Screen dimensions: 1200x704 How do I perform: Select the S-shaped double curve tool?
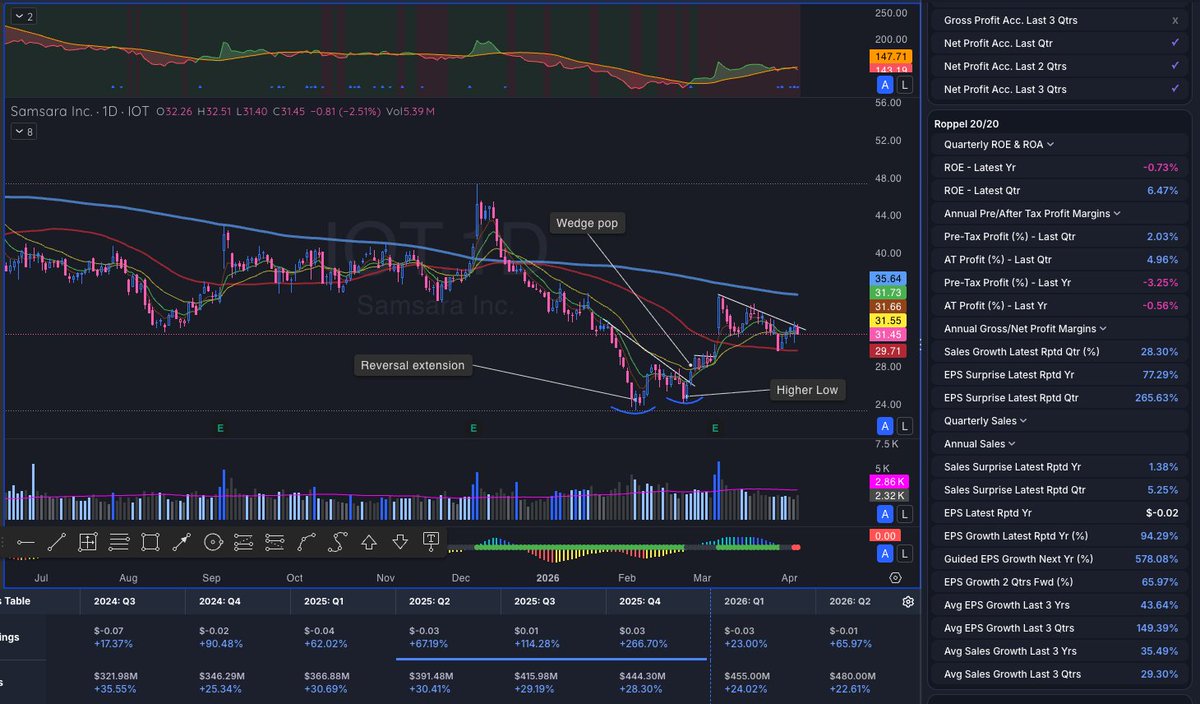pyautogui.click(x=338, y=542)
